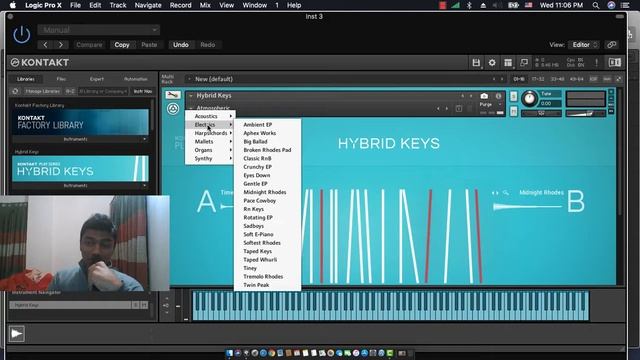Click the instrument wrench edit icon
Viewport: 640px width, 360px height.
pos(173,95)
